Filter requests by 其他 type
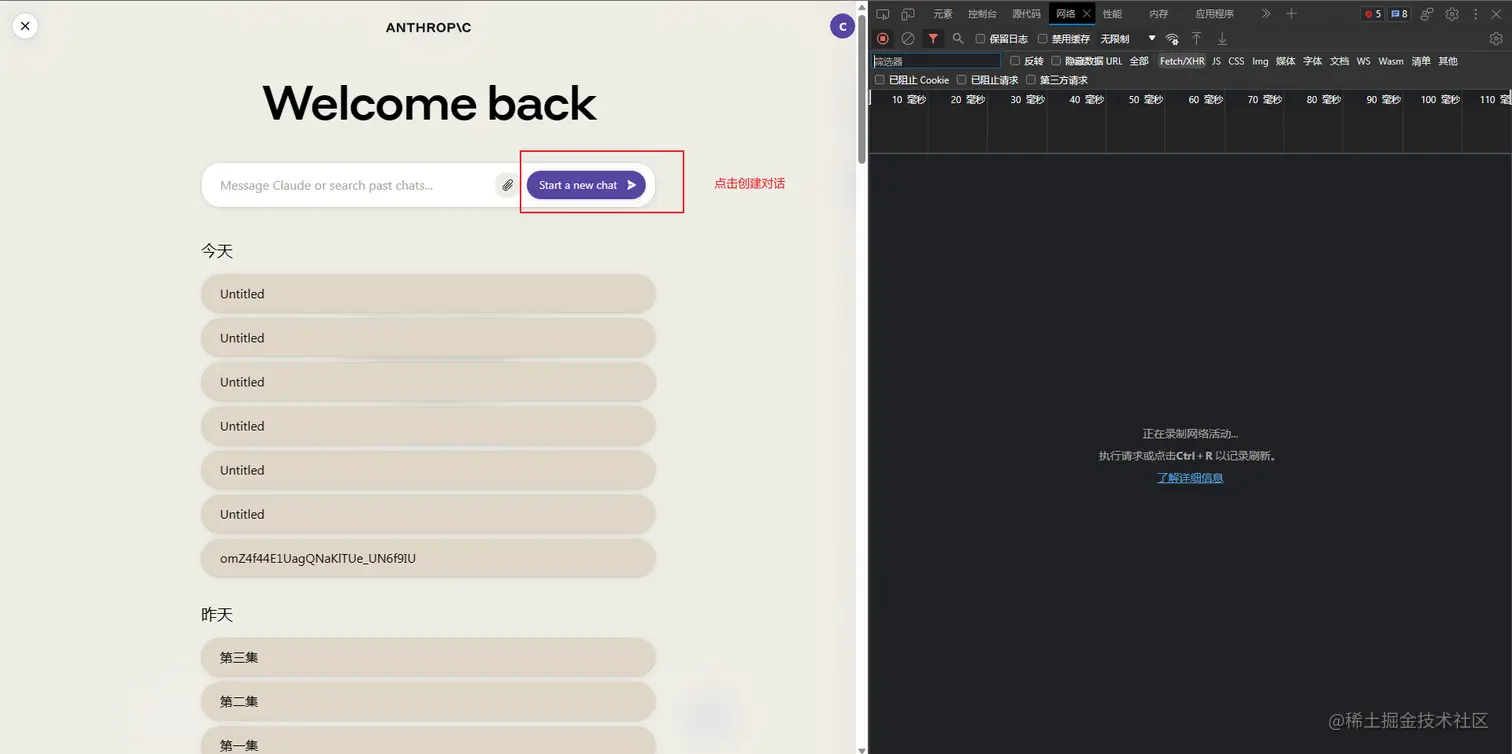1512x754 pixels. pos(1448,61)
